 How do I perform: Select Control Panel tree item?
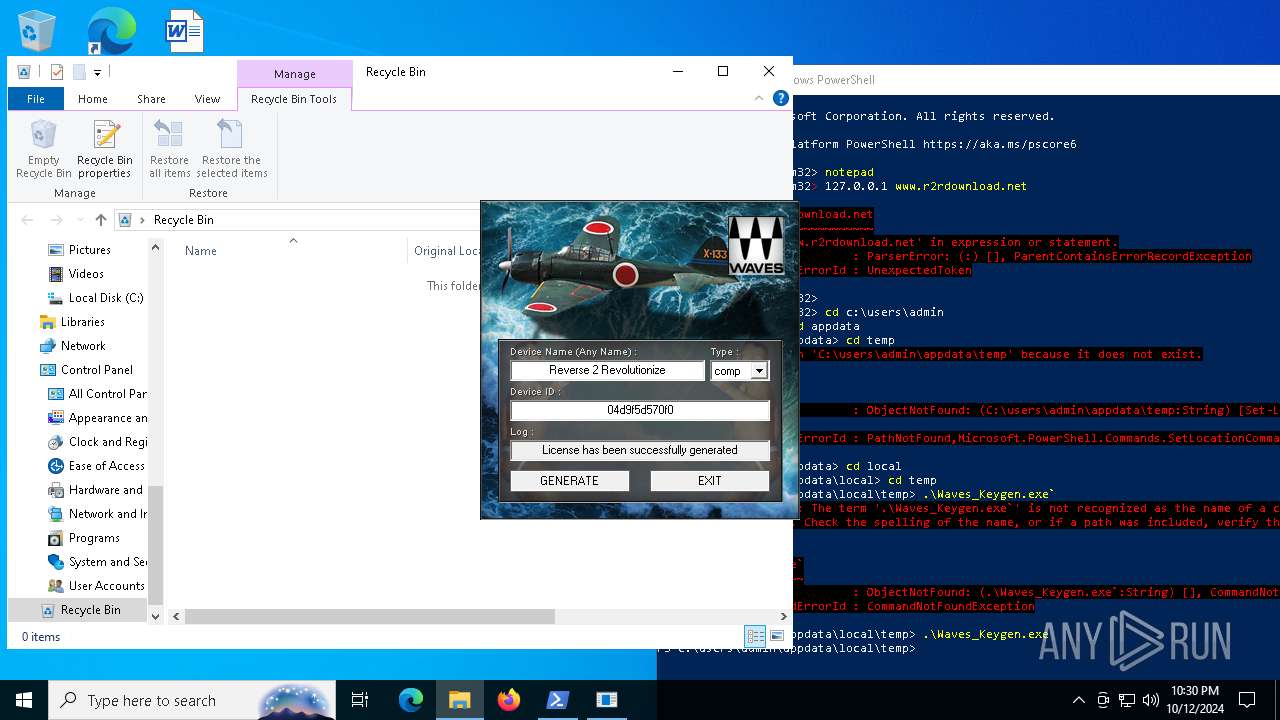[x=96, y=370]
